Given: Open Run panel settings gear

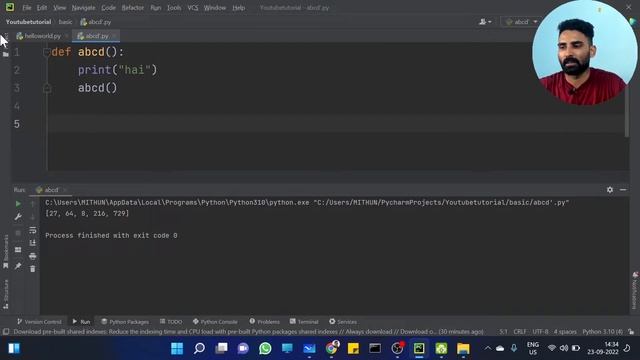Looking at the screenshot, I should pos(610,190).
